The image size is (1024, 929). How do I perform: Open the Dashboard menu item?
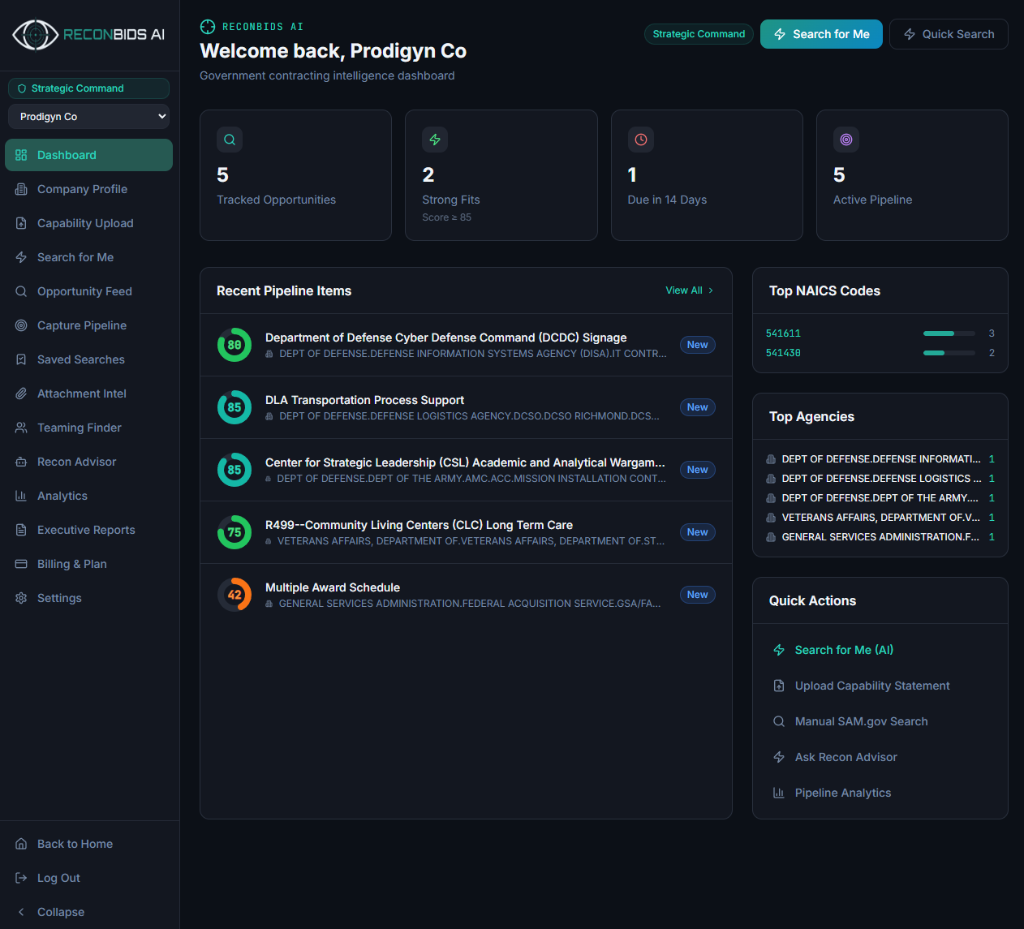point(89,155)
